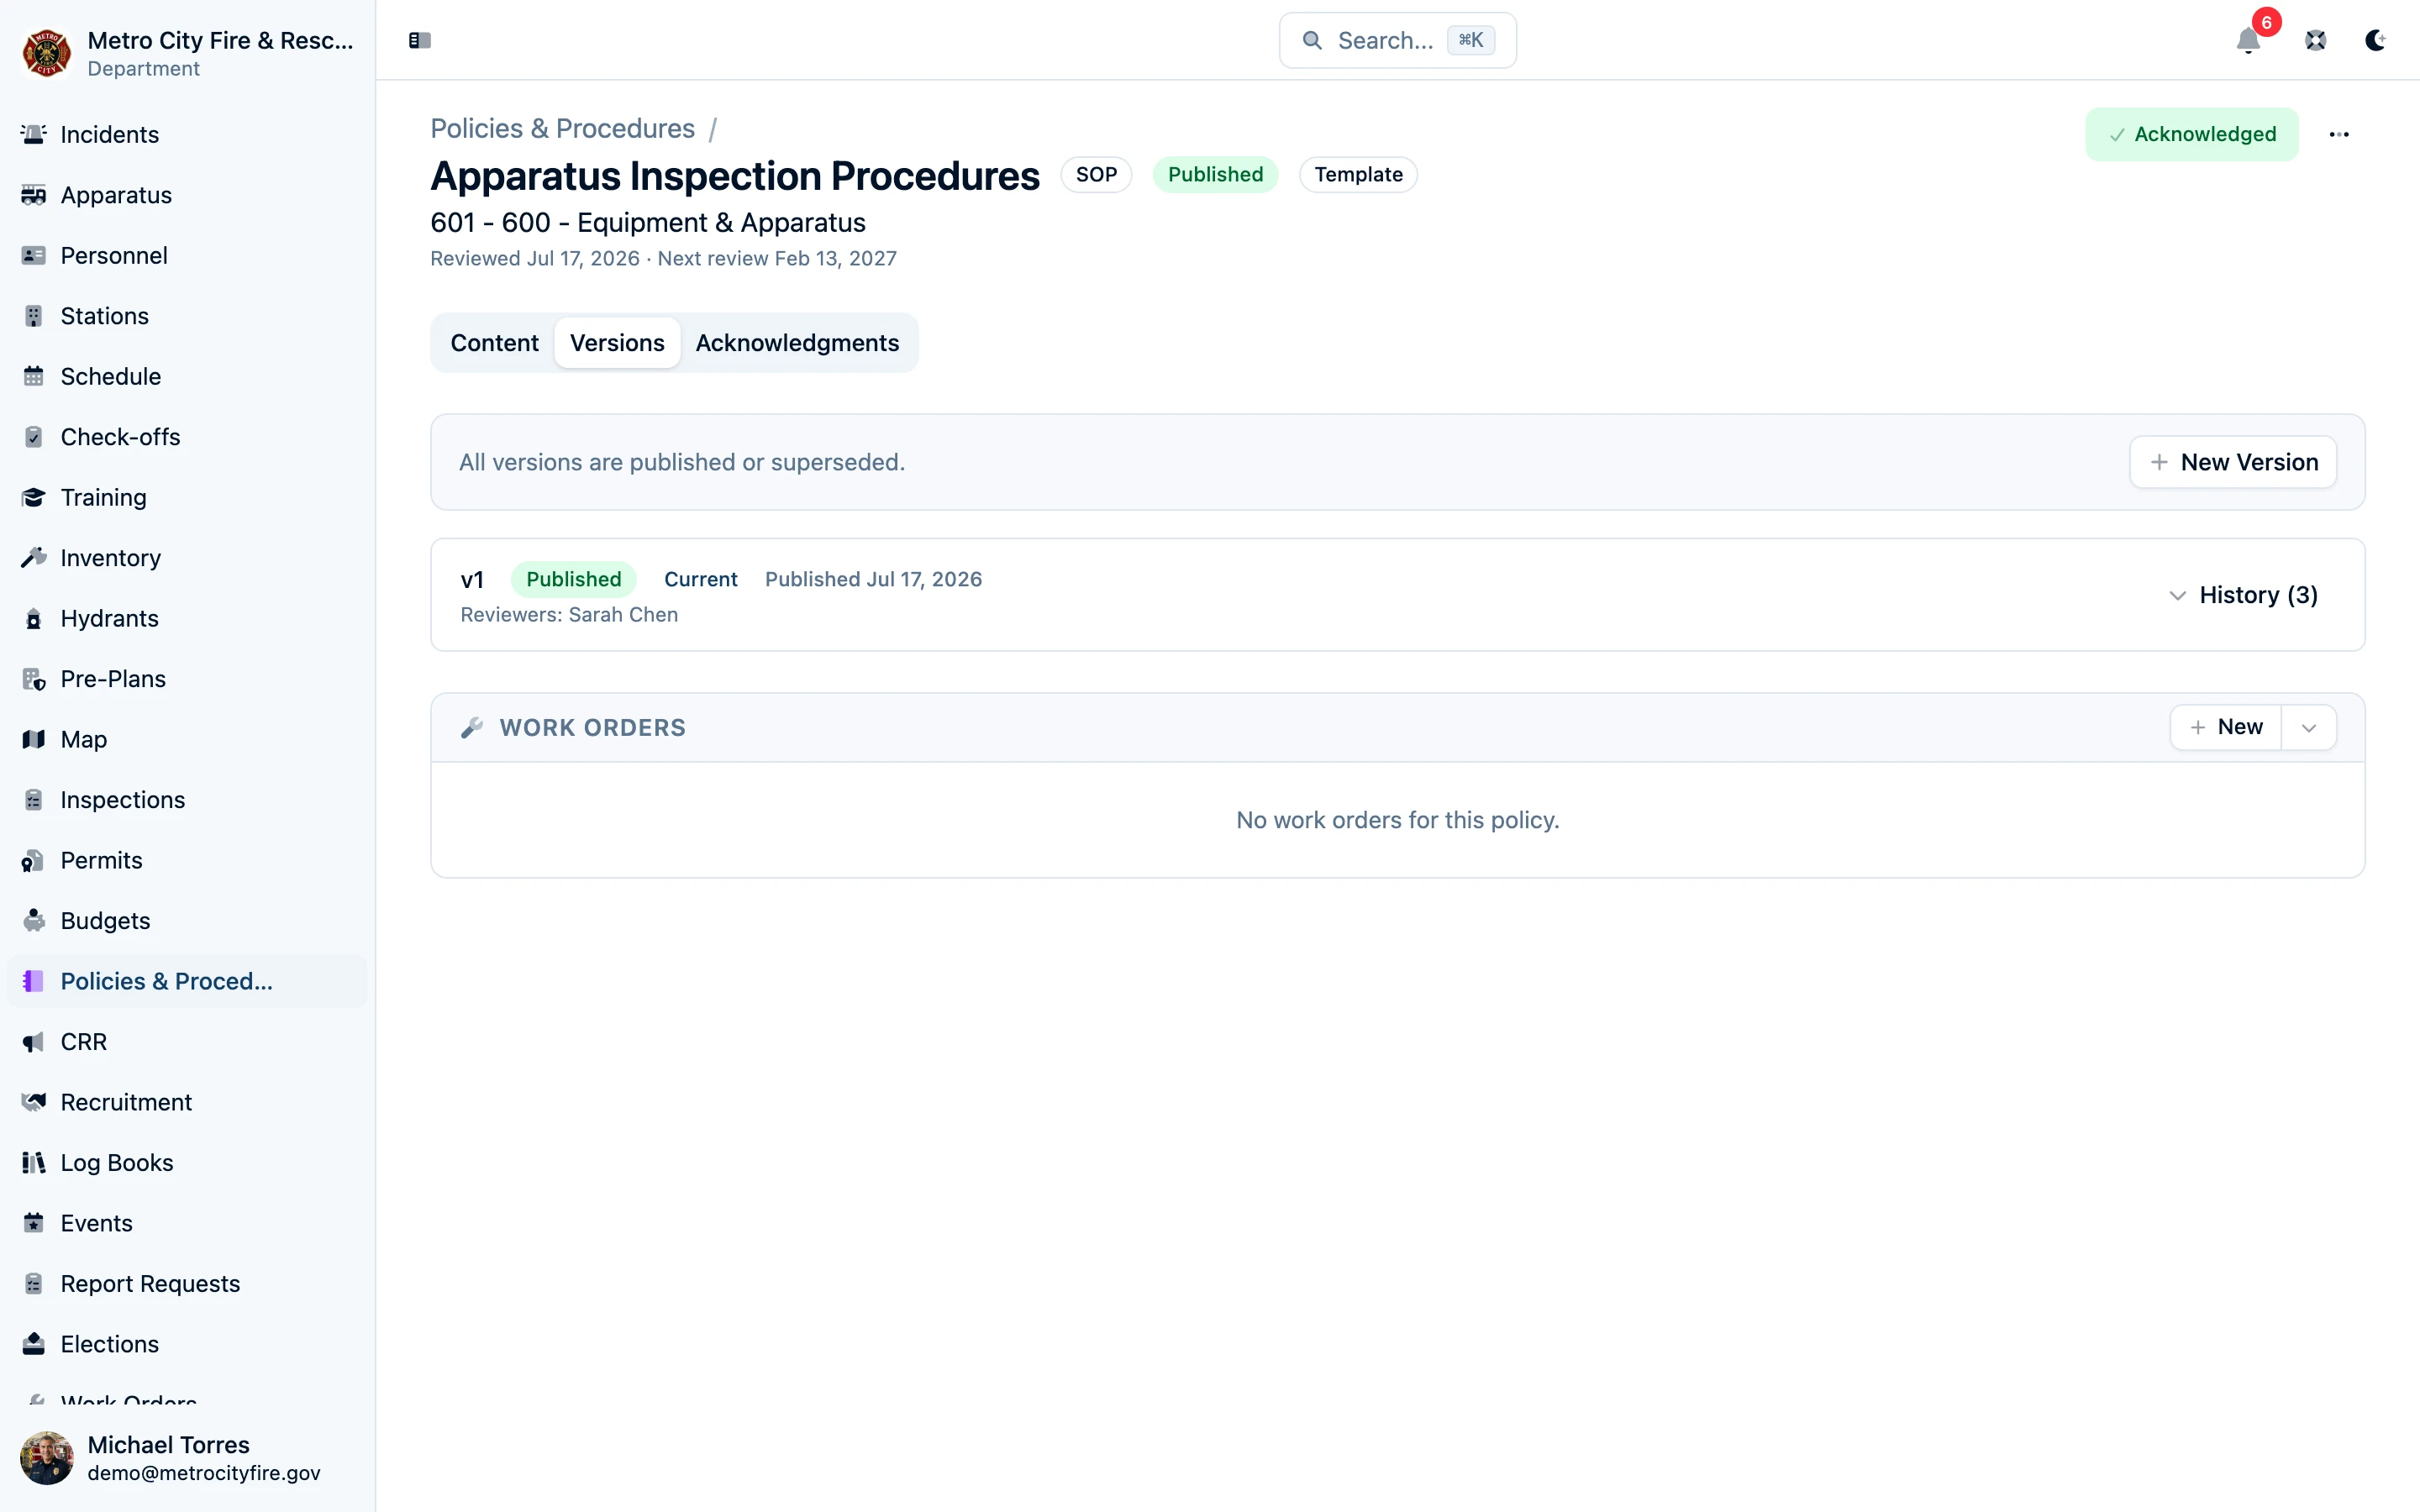Click the Inventory tools icon
2420x1512 pixels.
(33, 558)
